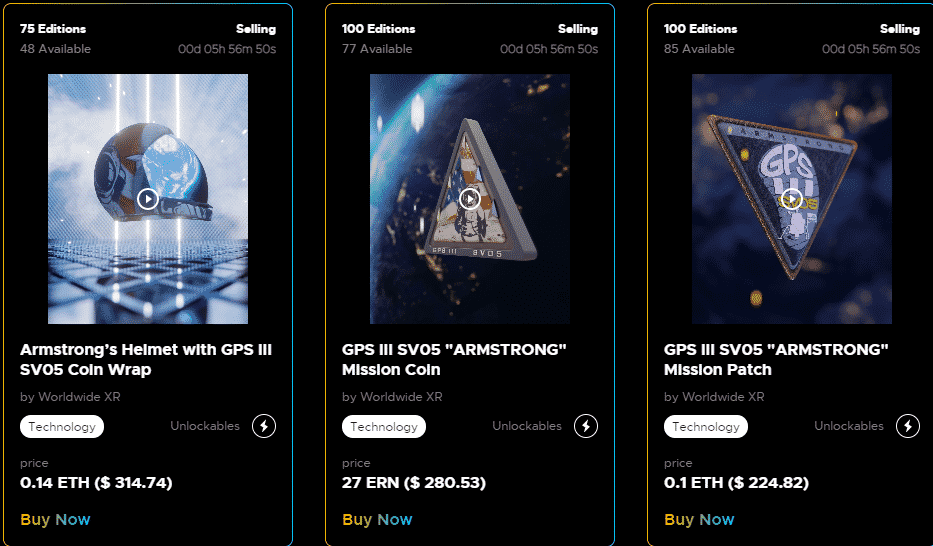Open the GPS III SV05 Mission Coin title

[454, 359]
